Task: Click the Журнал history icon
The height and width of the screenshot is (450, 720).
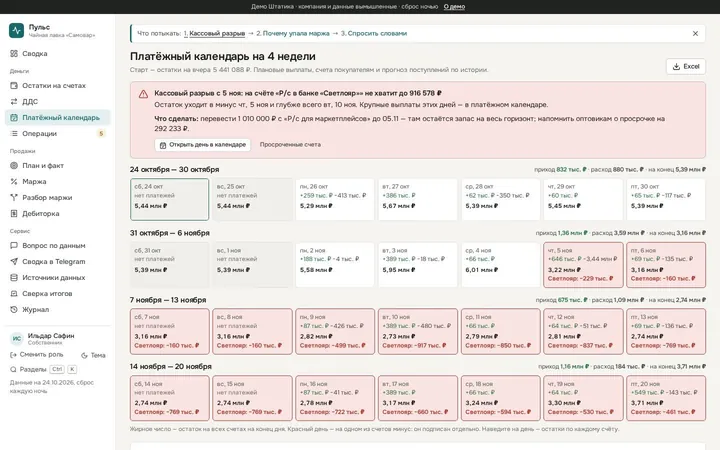Action: pyautogui.click(x=14, y=309)
